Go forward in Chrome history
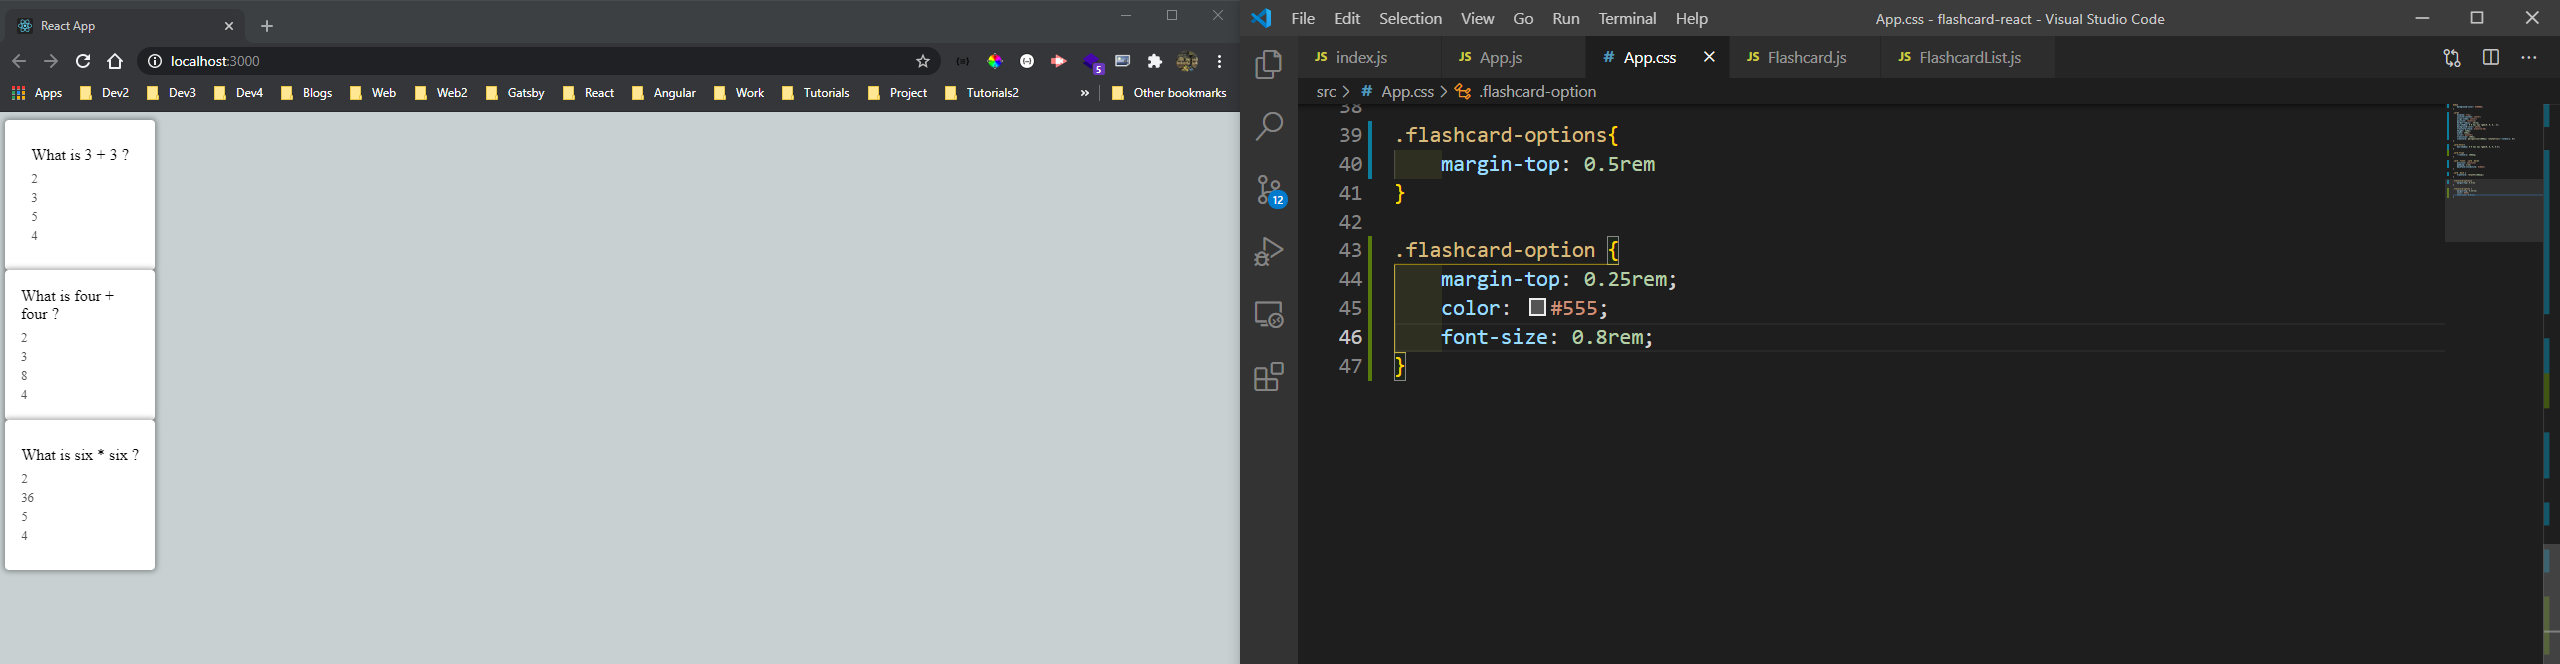 pos(51,61)
